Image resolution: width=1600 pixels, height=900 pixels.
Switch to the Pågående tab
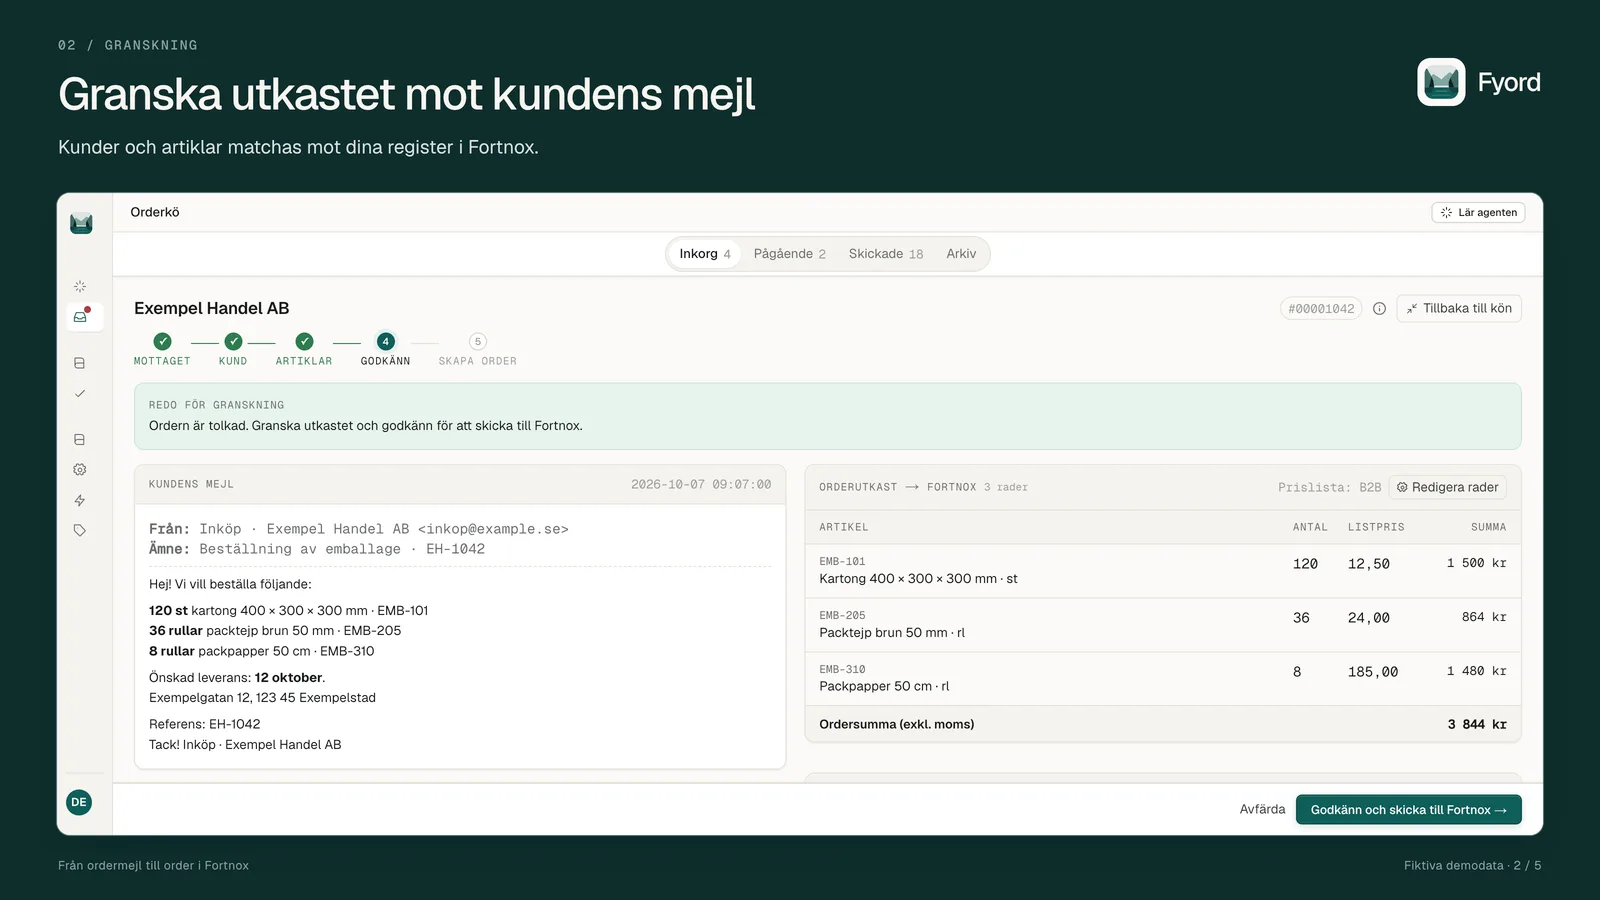pyautogui.click(x=790, y=254)
